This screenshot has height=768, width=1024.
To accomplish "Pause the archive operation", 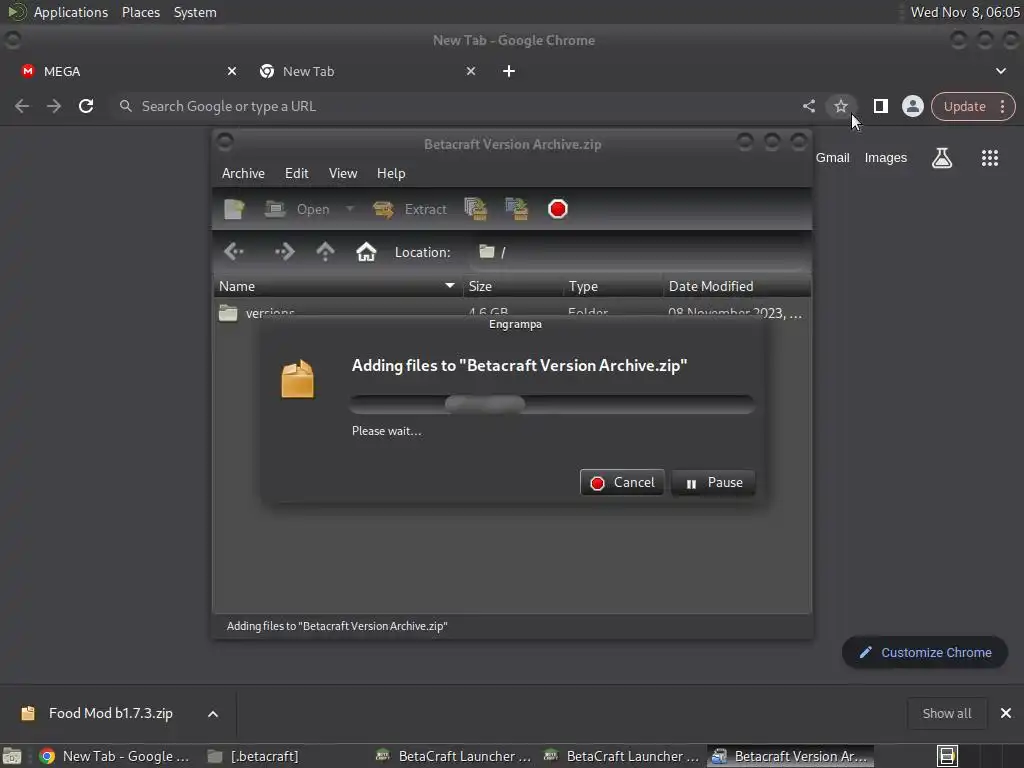I will pos(713,483).
